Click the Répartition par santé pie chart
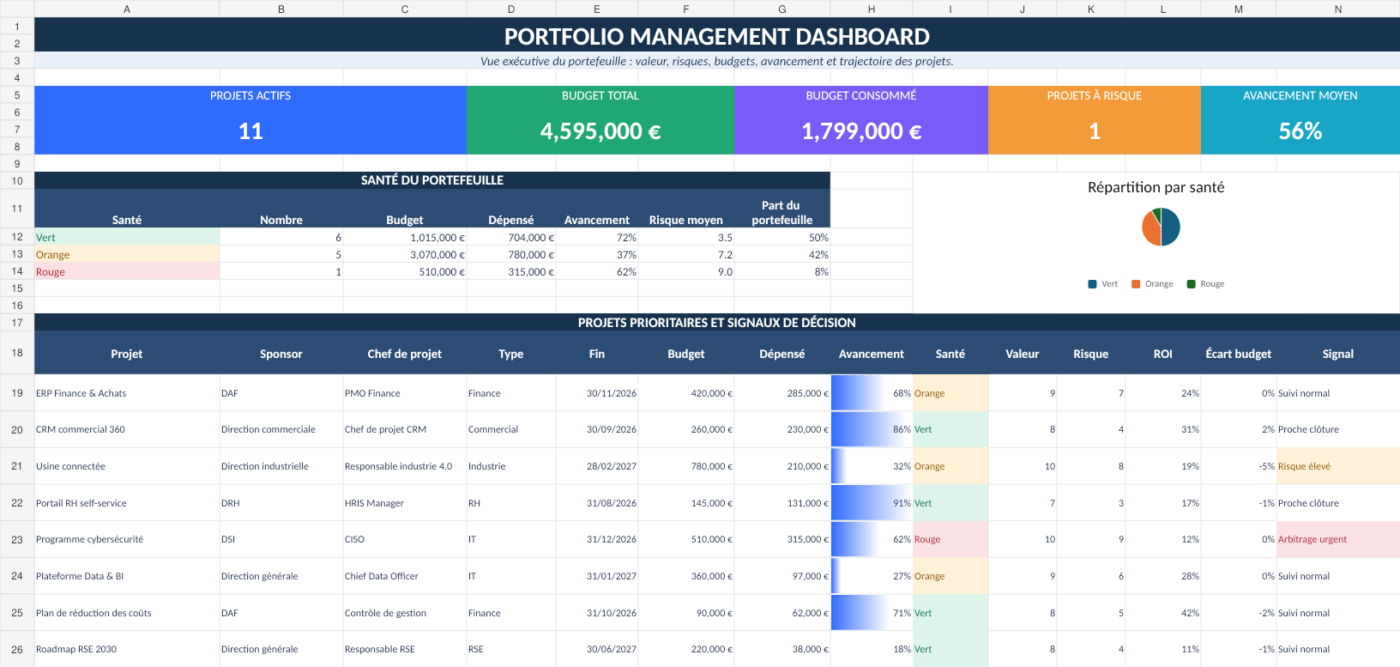The height and width of the screenshot is (667, 1400). 1161,226
